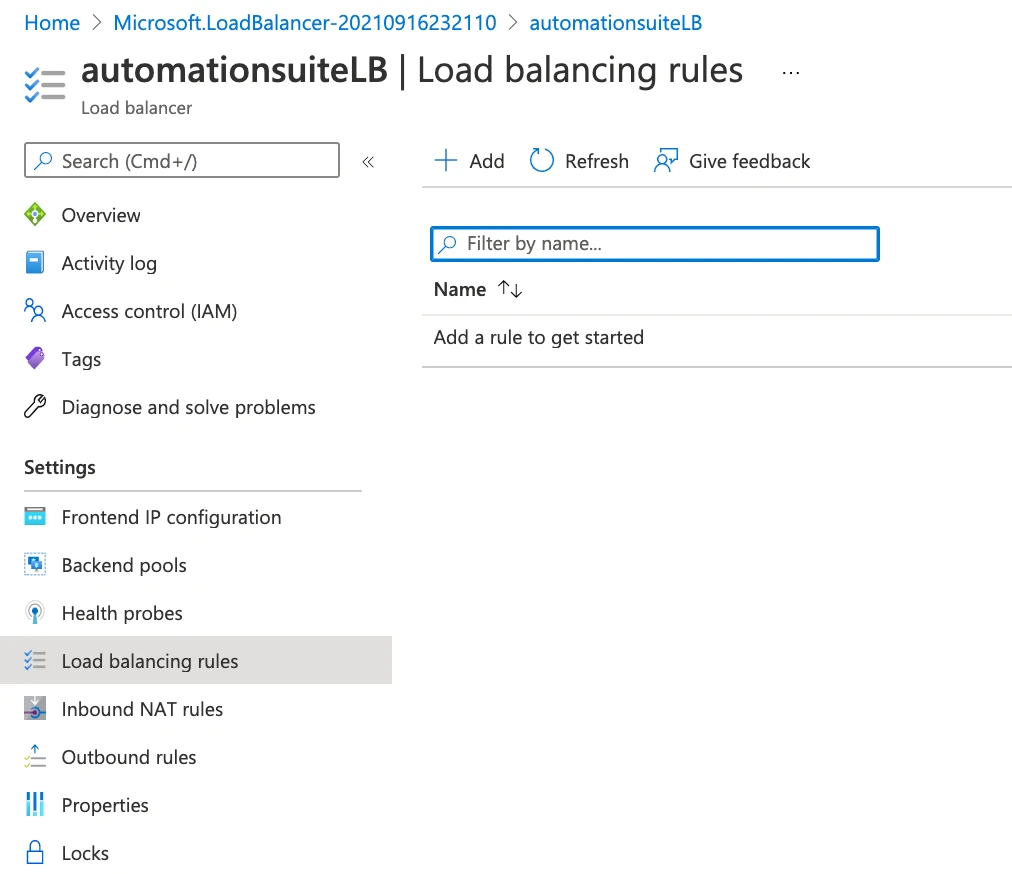Click the purple Tags icon
Viewport: 1012px width, 874px height.
coord(35,358)
